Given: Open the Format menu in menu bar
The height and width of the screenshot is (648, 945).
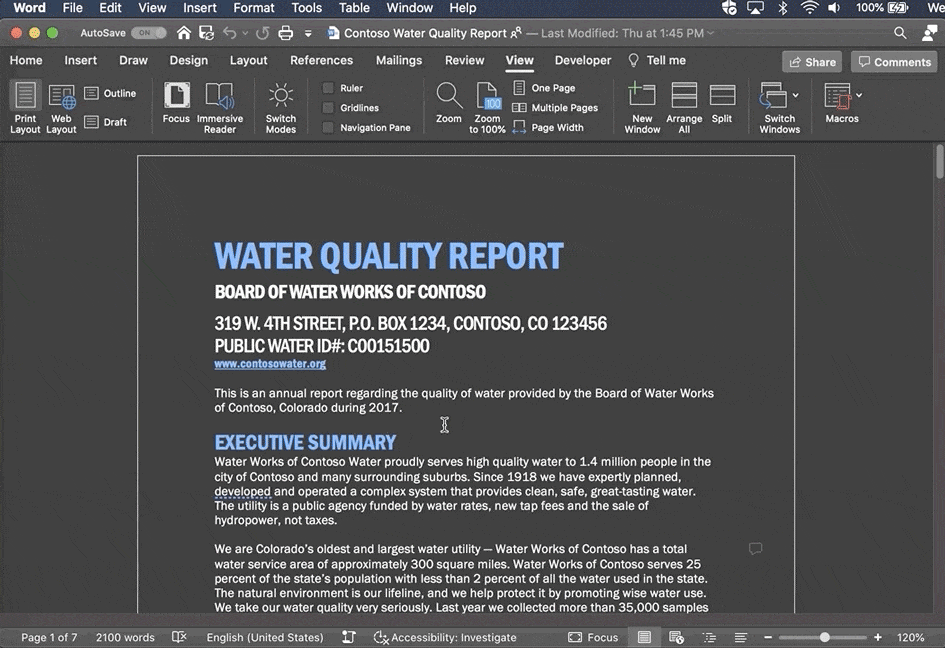Looking at the screenshot, I should point(254,8).
